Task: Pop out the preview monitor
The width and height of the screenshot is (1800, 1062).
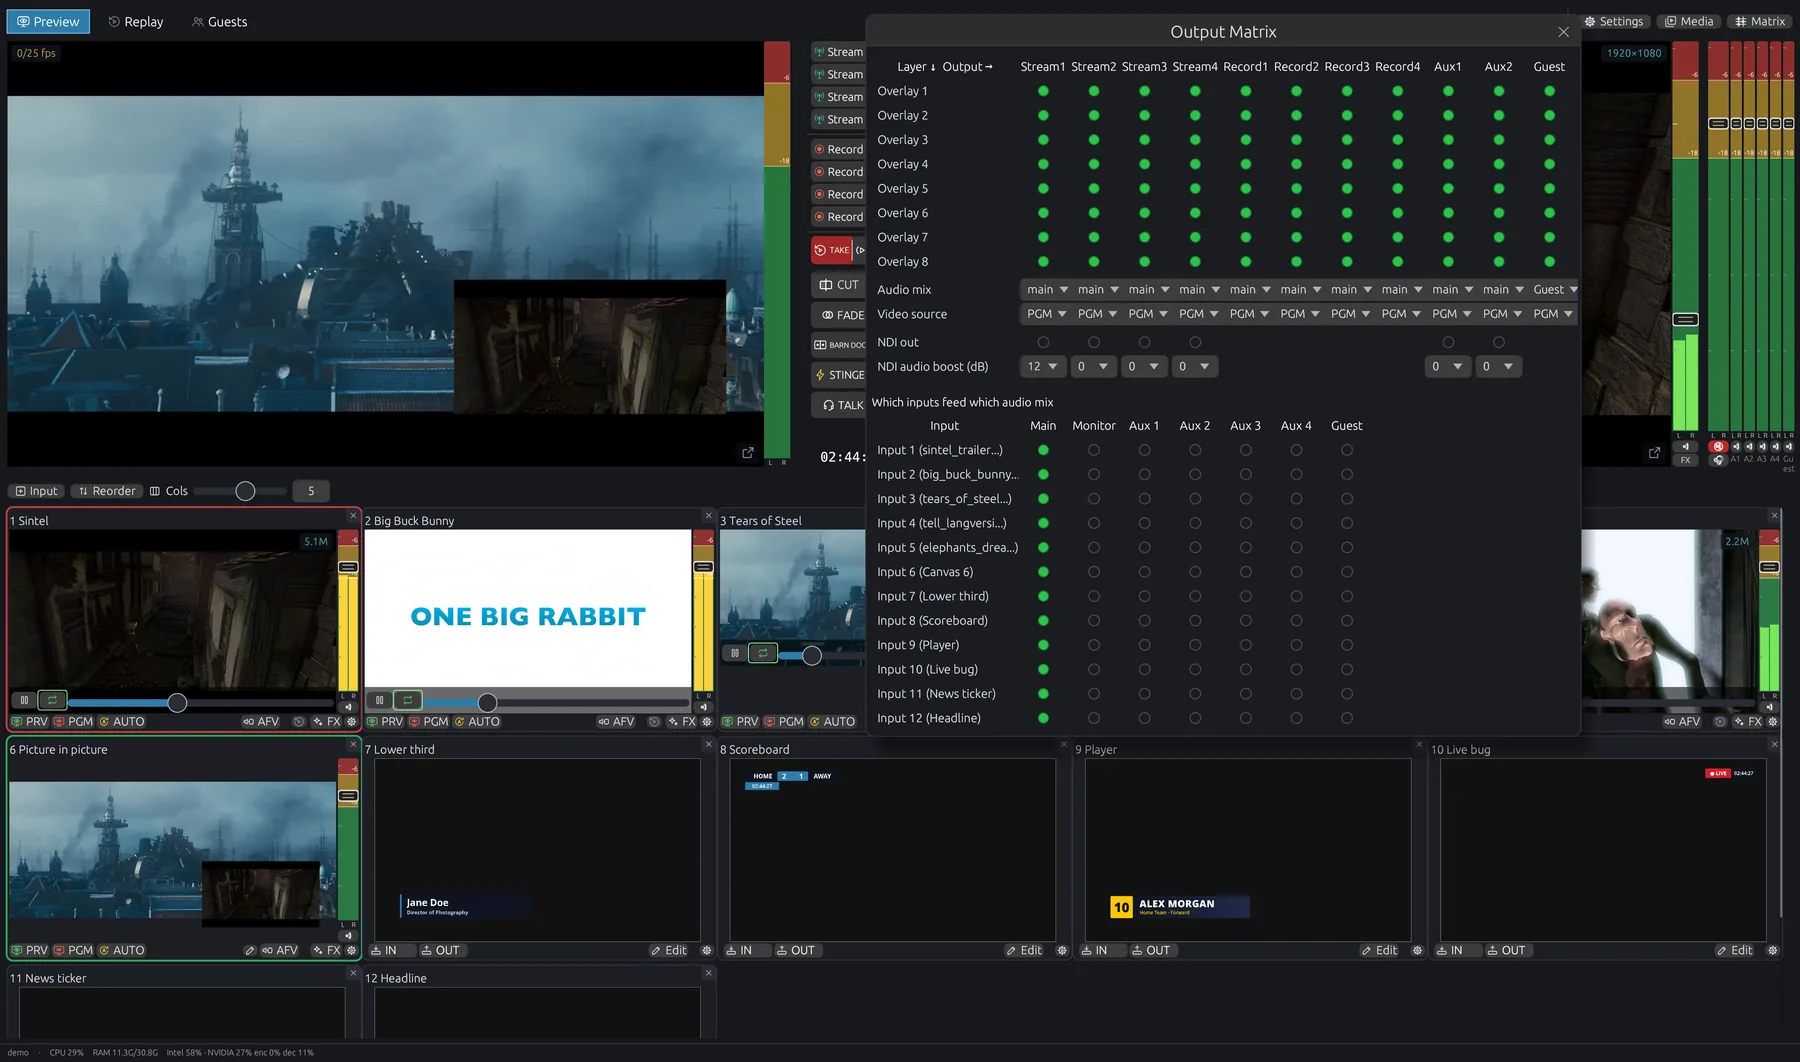Action: tap(748, 453)
